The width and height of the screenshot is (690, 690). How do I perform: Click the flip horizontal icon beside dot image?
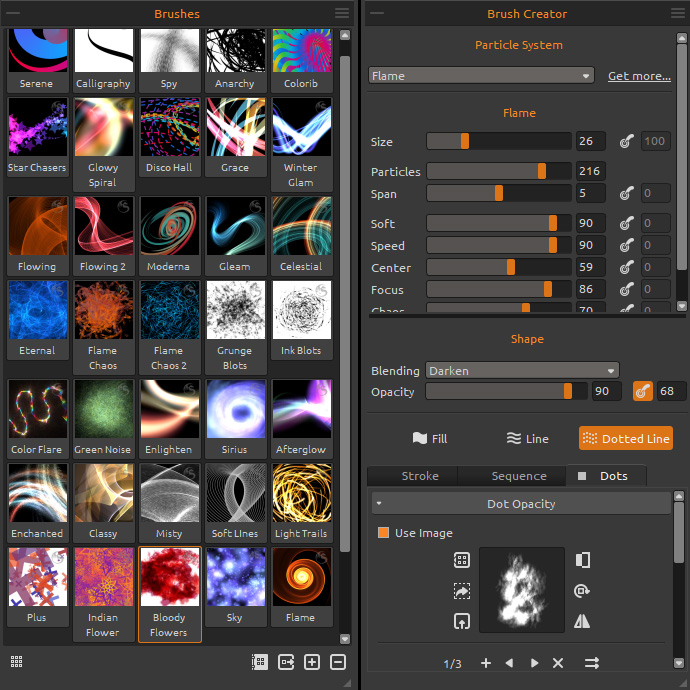point(582,622)
